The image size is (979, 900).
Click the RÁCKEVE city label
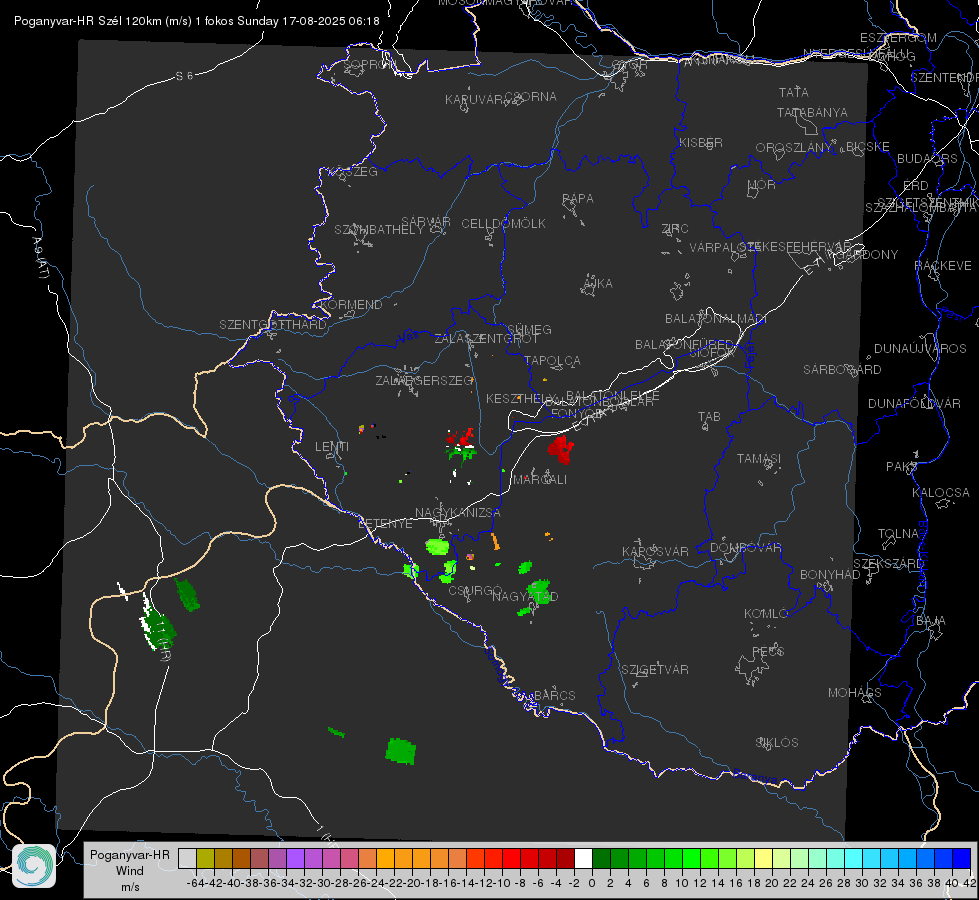[x=943, y=266]
